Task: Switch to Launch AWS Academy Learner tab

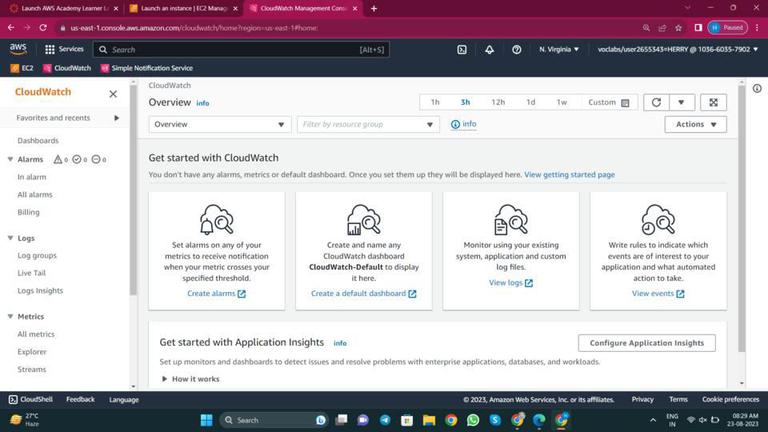Action: tap(64, 8)
